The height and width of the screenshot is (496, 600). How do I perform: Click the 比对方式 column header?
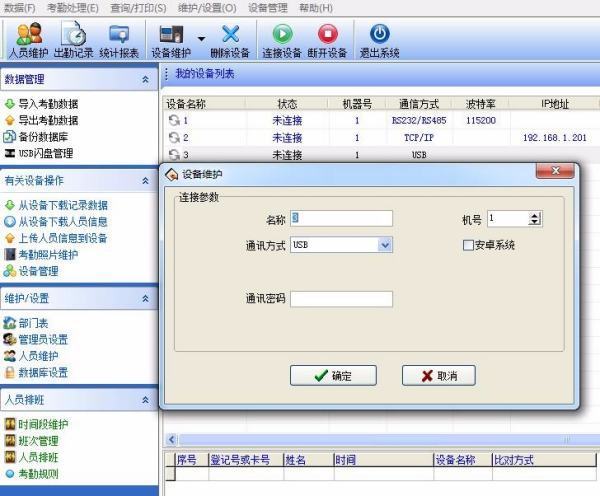pyautogui.click(x=544, y=460)
